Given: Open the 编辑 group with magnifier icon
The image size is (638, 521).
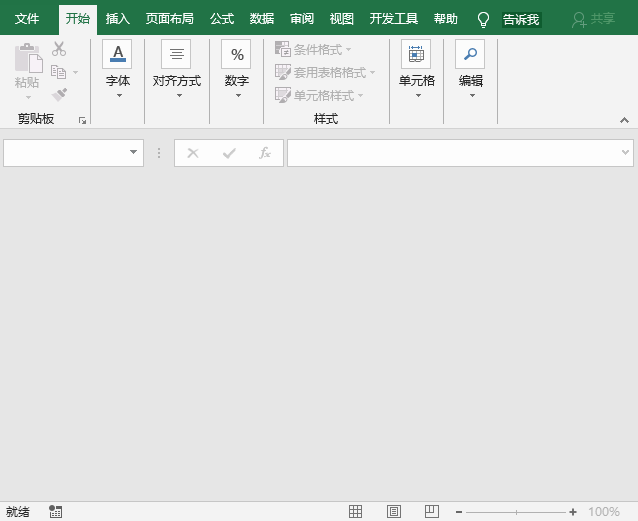Looking at the screenshot, I should 470,69.
